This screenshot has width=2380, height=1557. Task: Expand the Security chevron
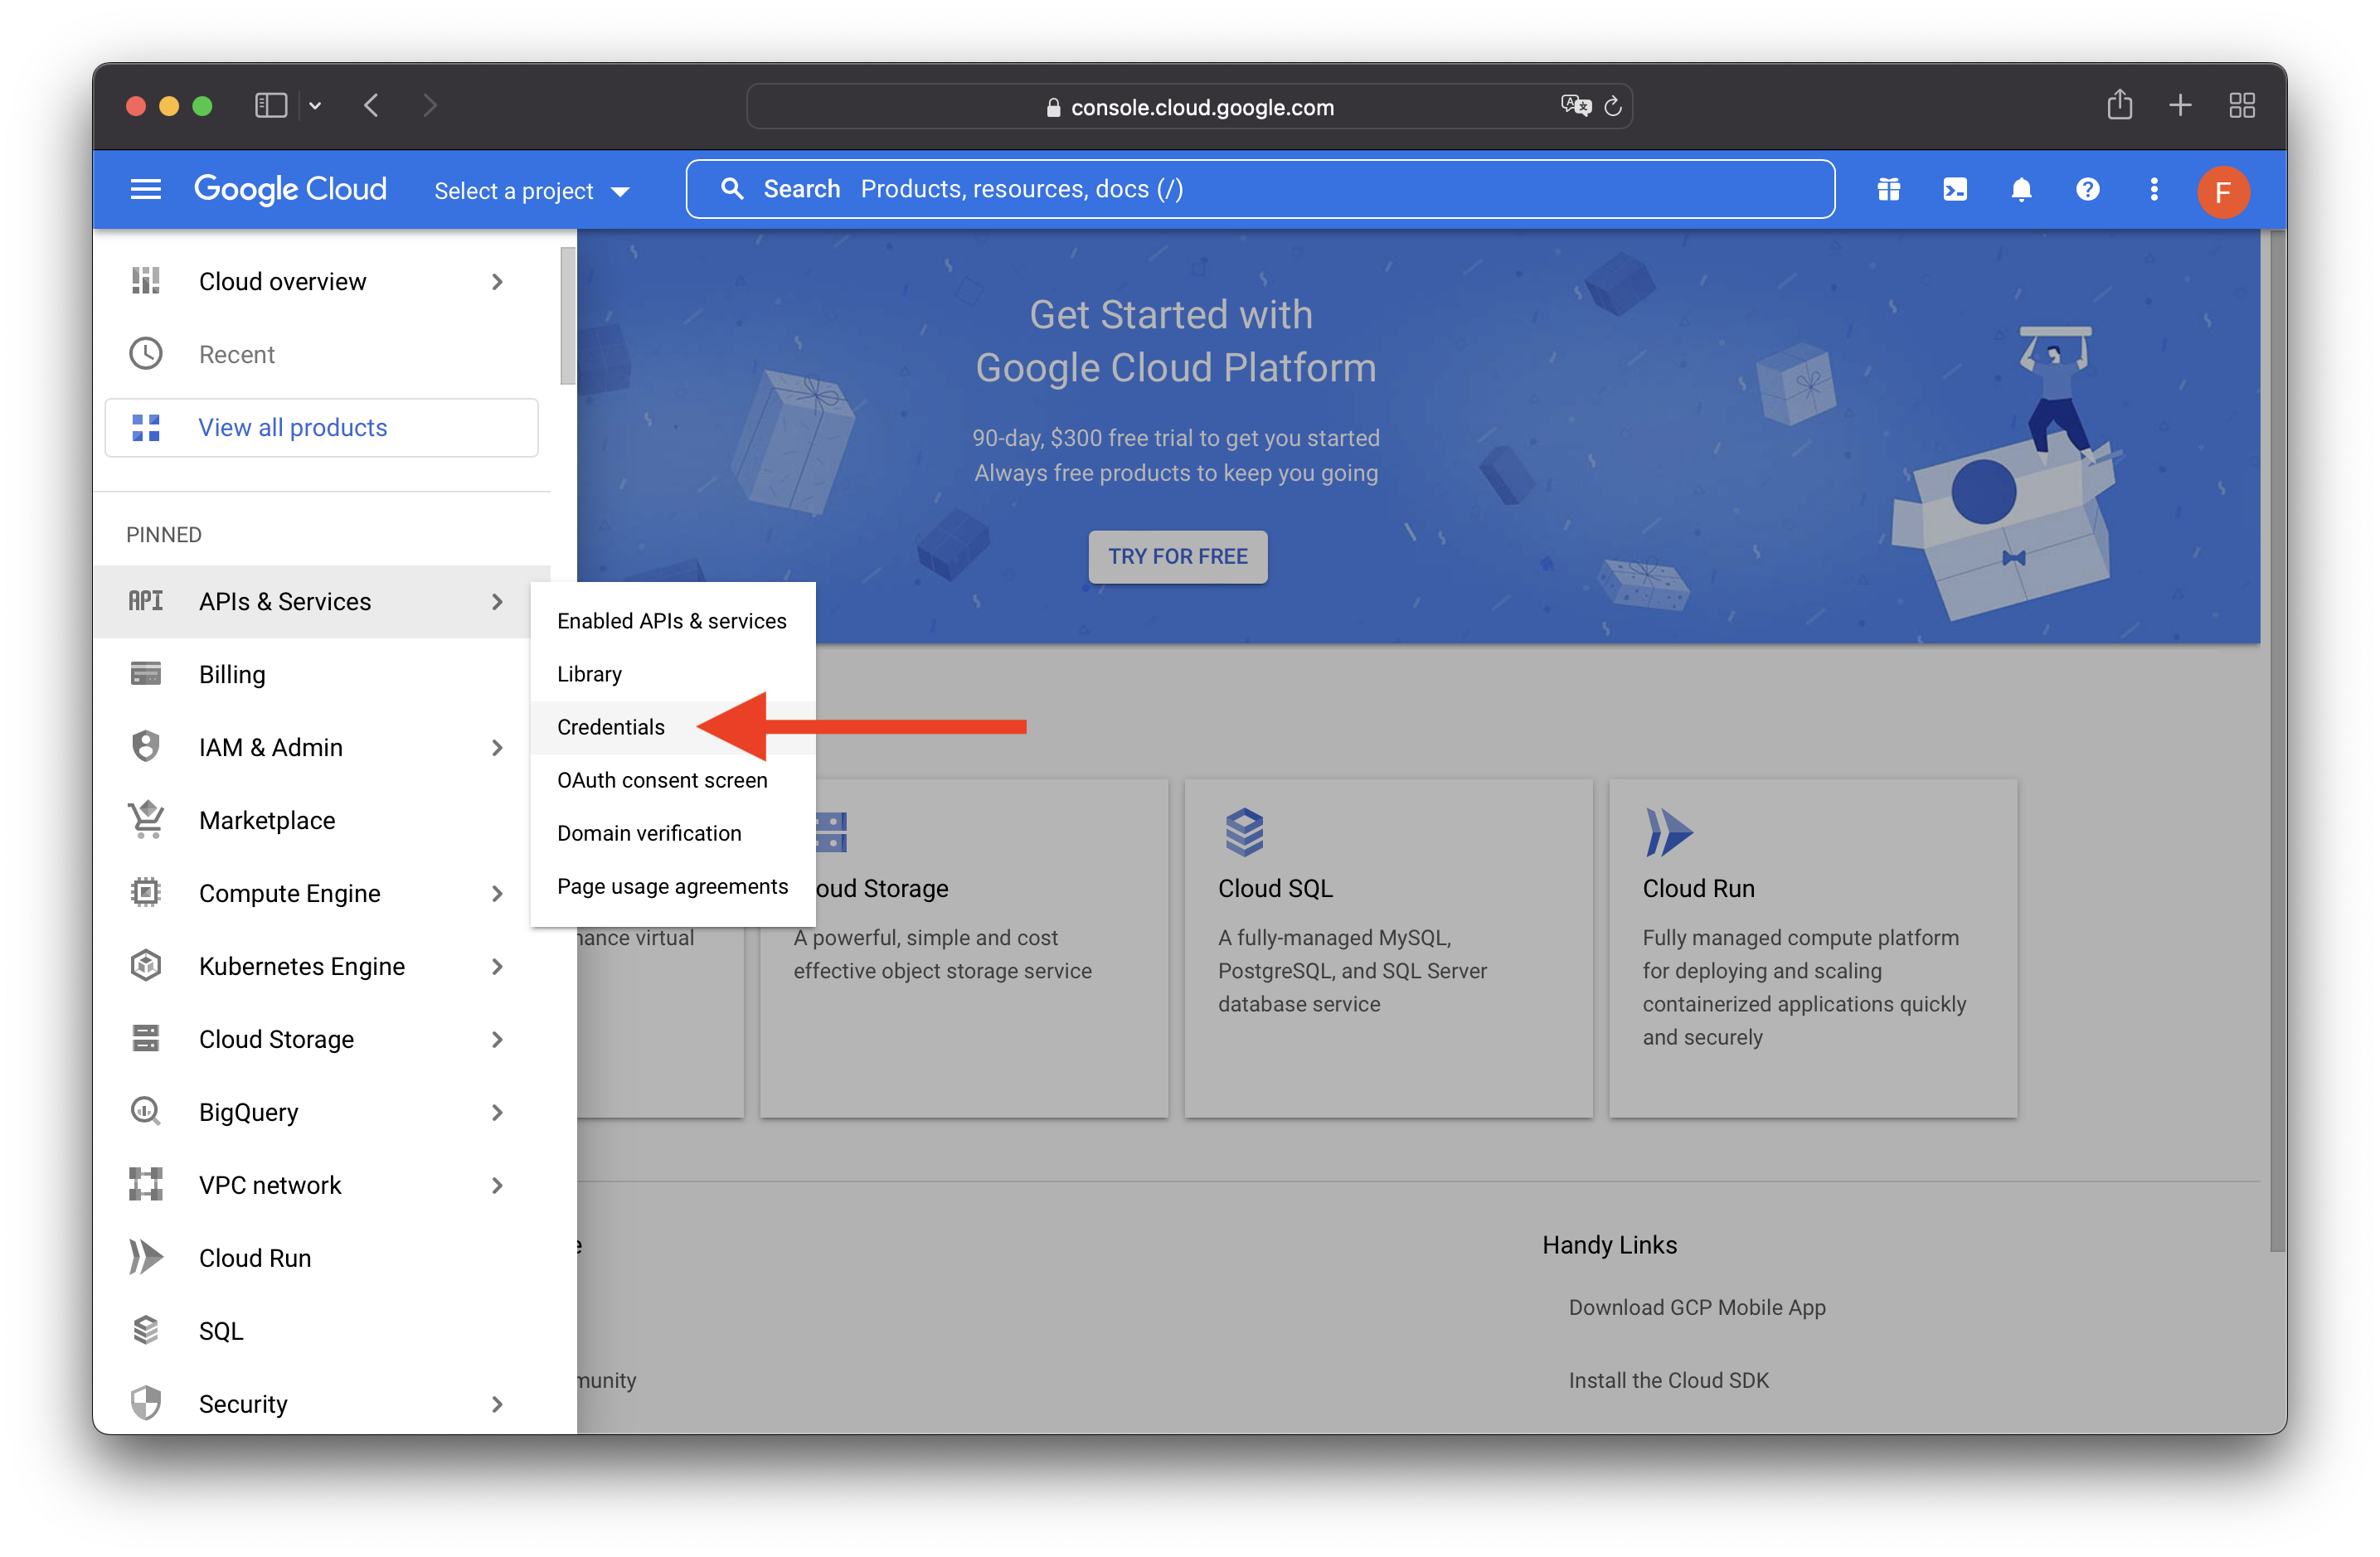tap(497, 1404)
